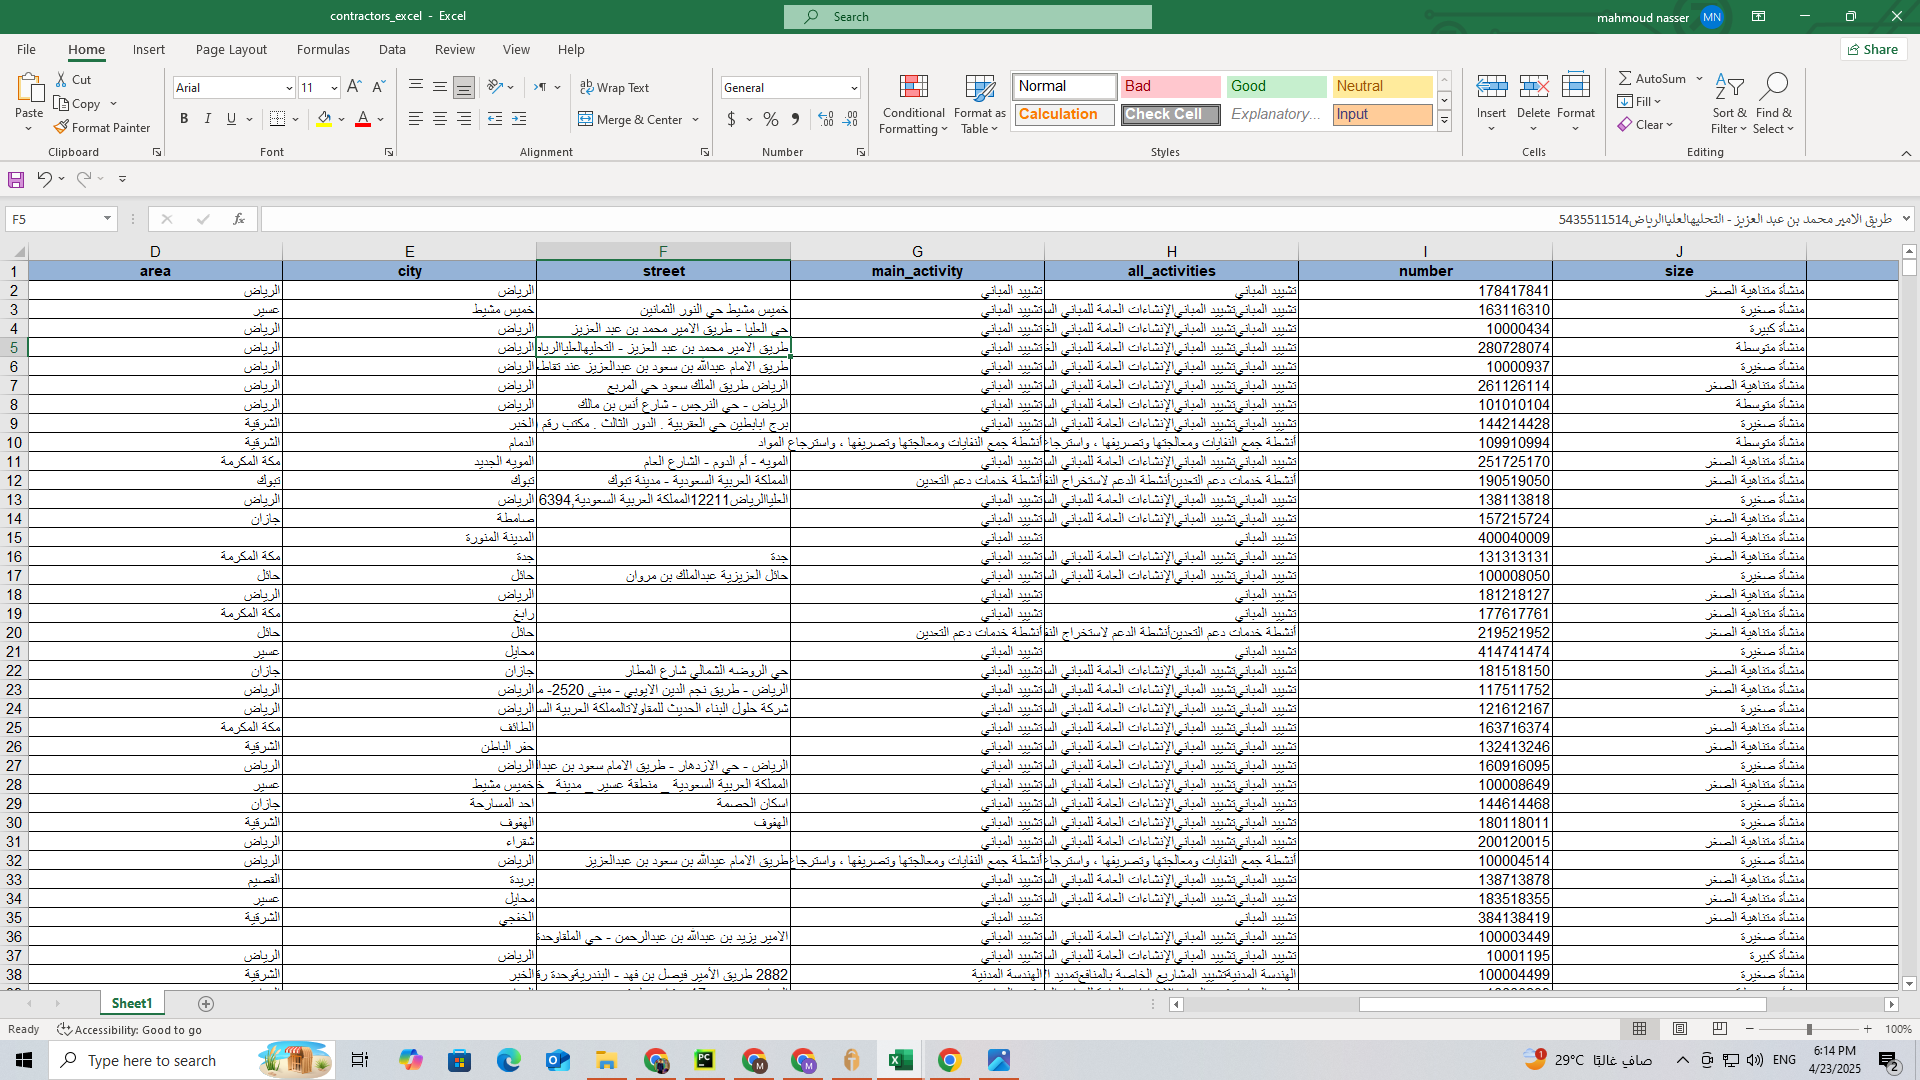Image resolution: width=1920 pixels, height=1080 pixels.
Task: Click the Save disk icon
Action: pyautogui.click(x=16, y=179)
